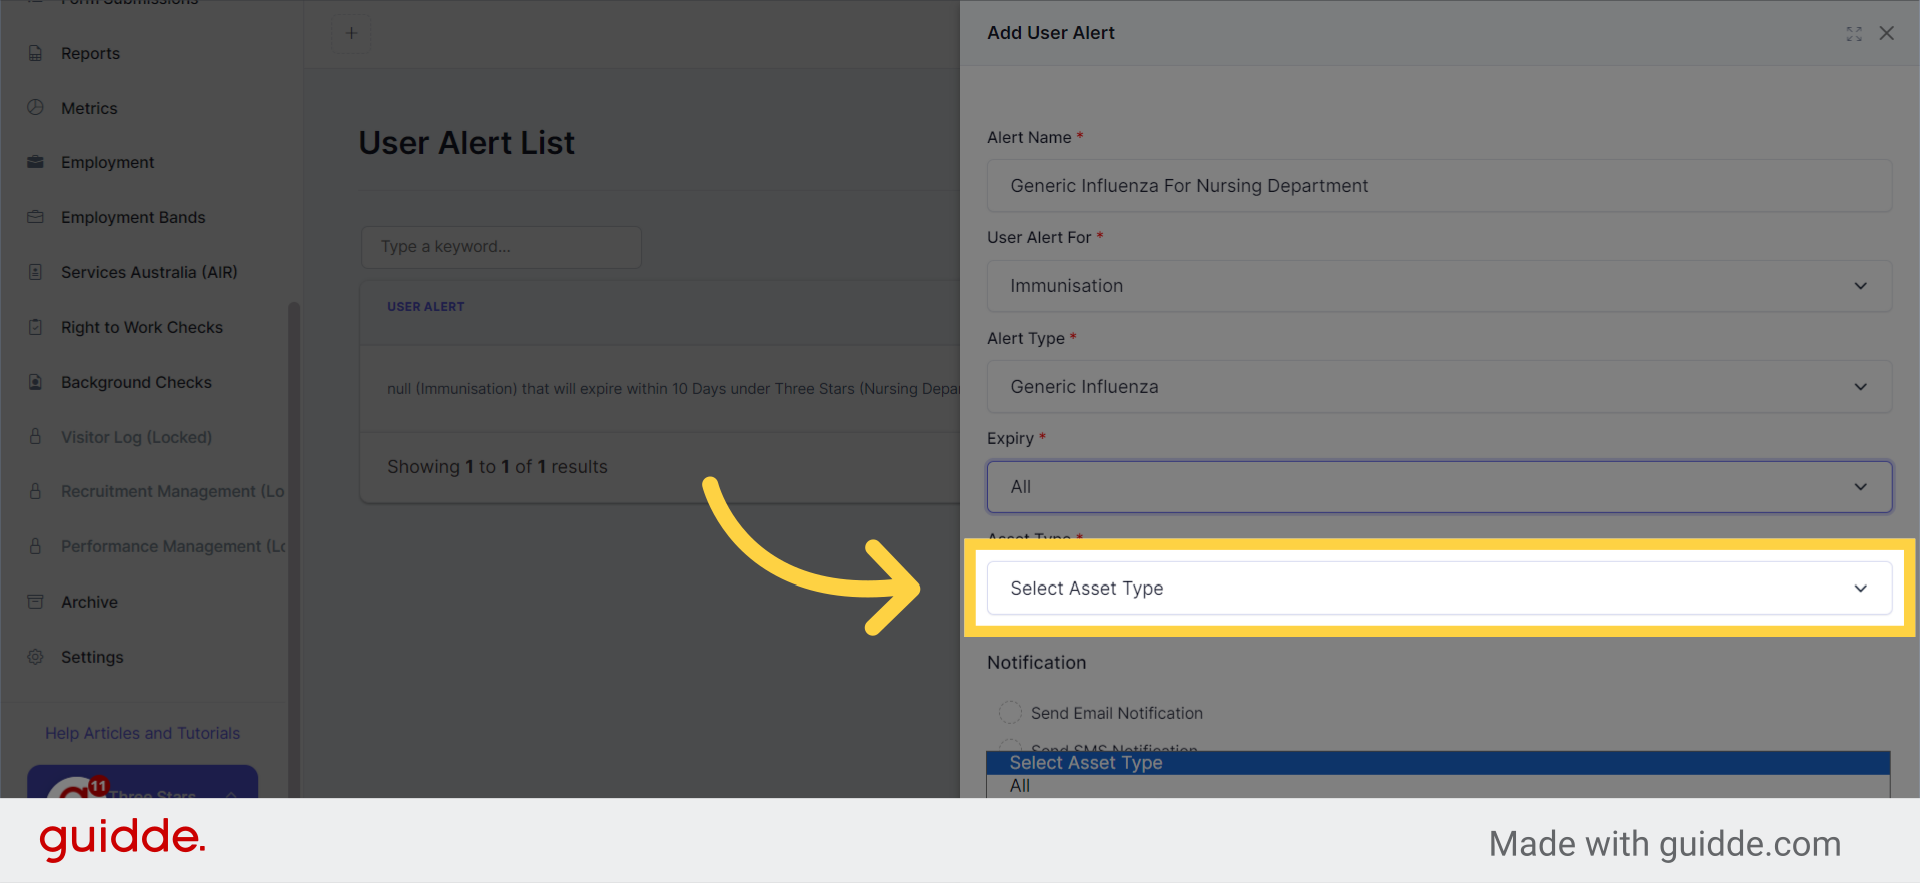Expand the Alert Type Generic Influenza dropdown
Image resolution: width=1920 pixels, height=883 pixels.
point(1439,387)
